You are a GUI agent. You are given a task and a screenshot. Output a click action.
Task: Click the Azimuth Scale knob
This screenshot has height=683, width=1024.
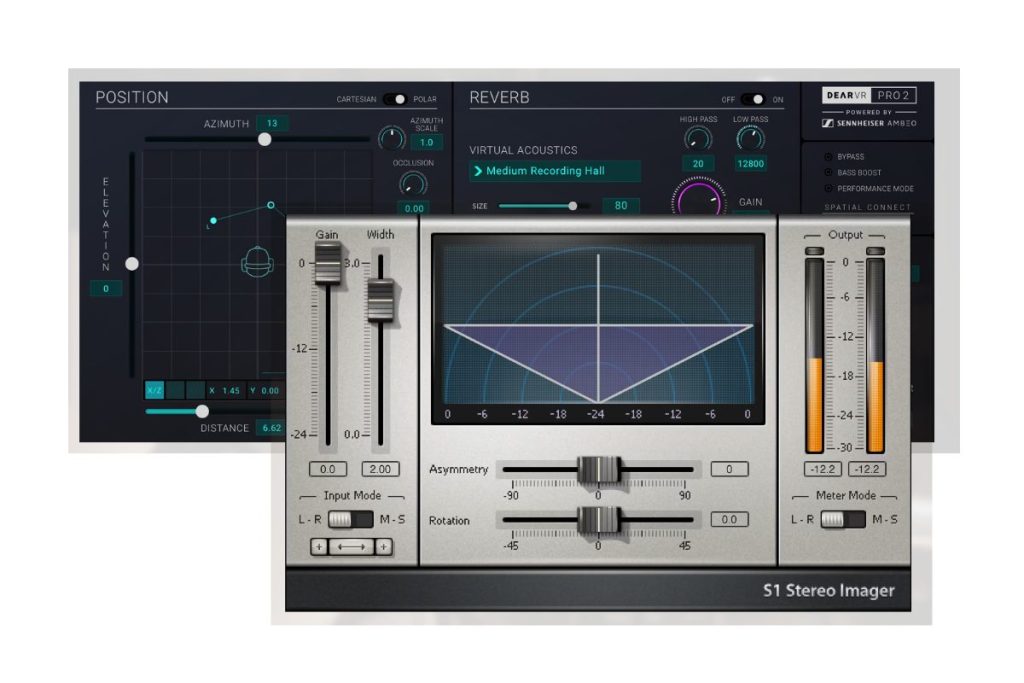[391, 138]
